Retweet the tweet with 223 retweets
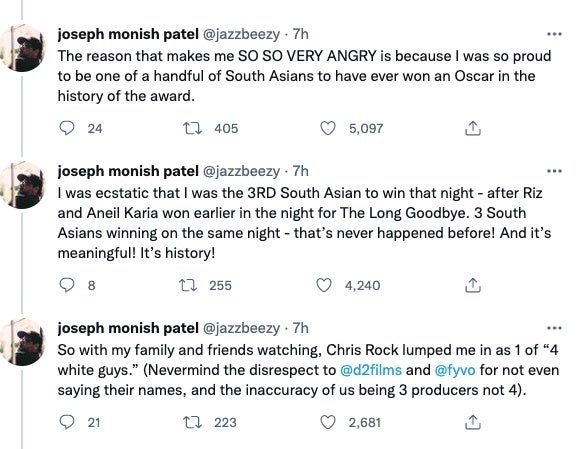The width and height of the screenshot is (577, 449). click(192, 422)
